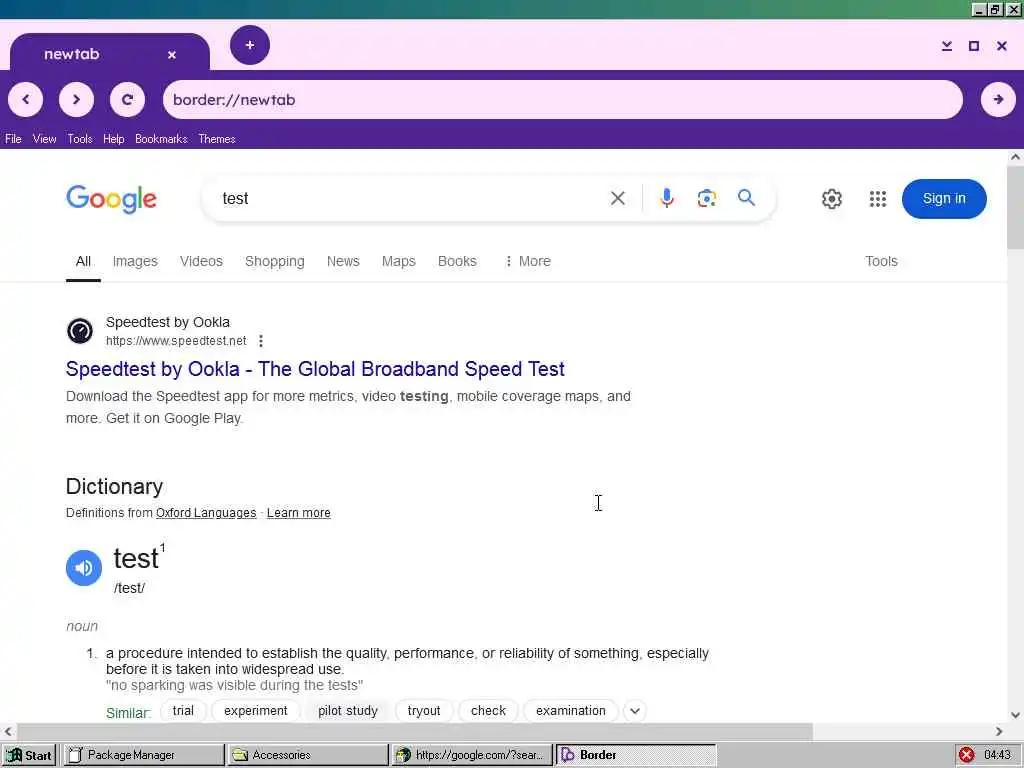Image resolution: width=1024 pixels, height=768 pixels.
Task: Click the Speedtest site favicon
Action: 80,330
